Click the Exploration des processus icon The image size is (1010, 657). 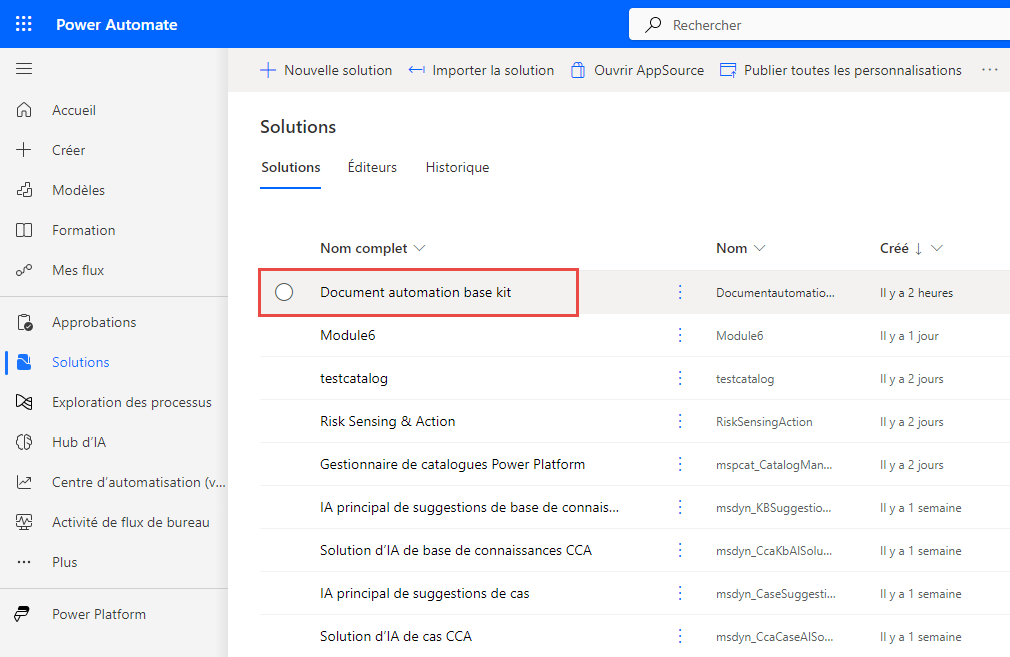click(24, 402)
